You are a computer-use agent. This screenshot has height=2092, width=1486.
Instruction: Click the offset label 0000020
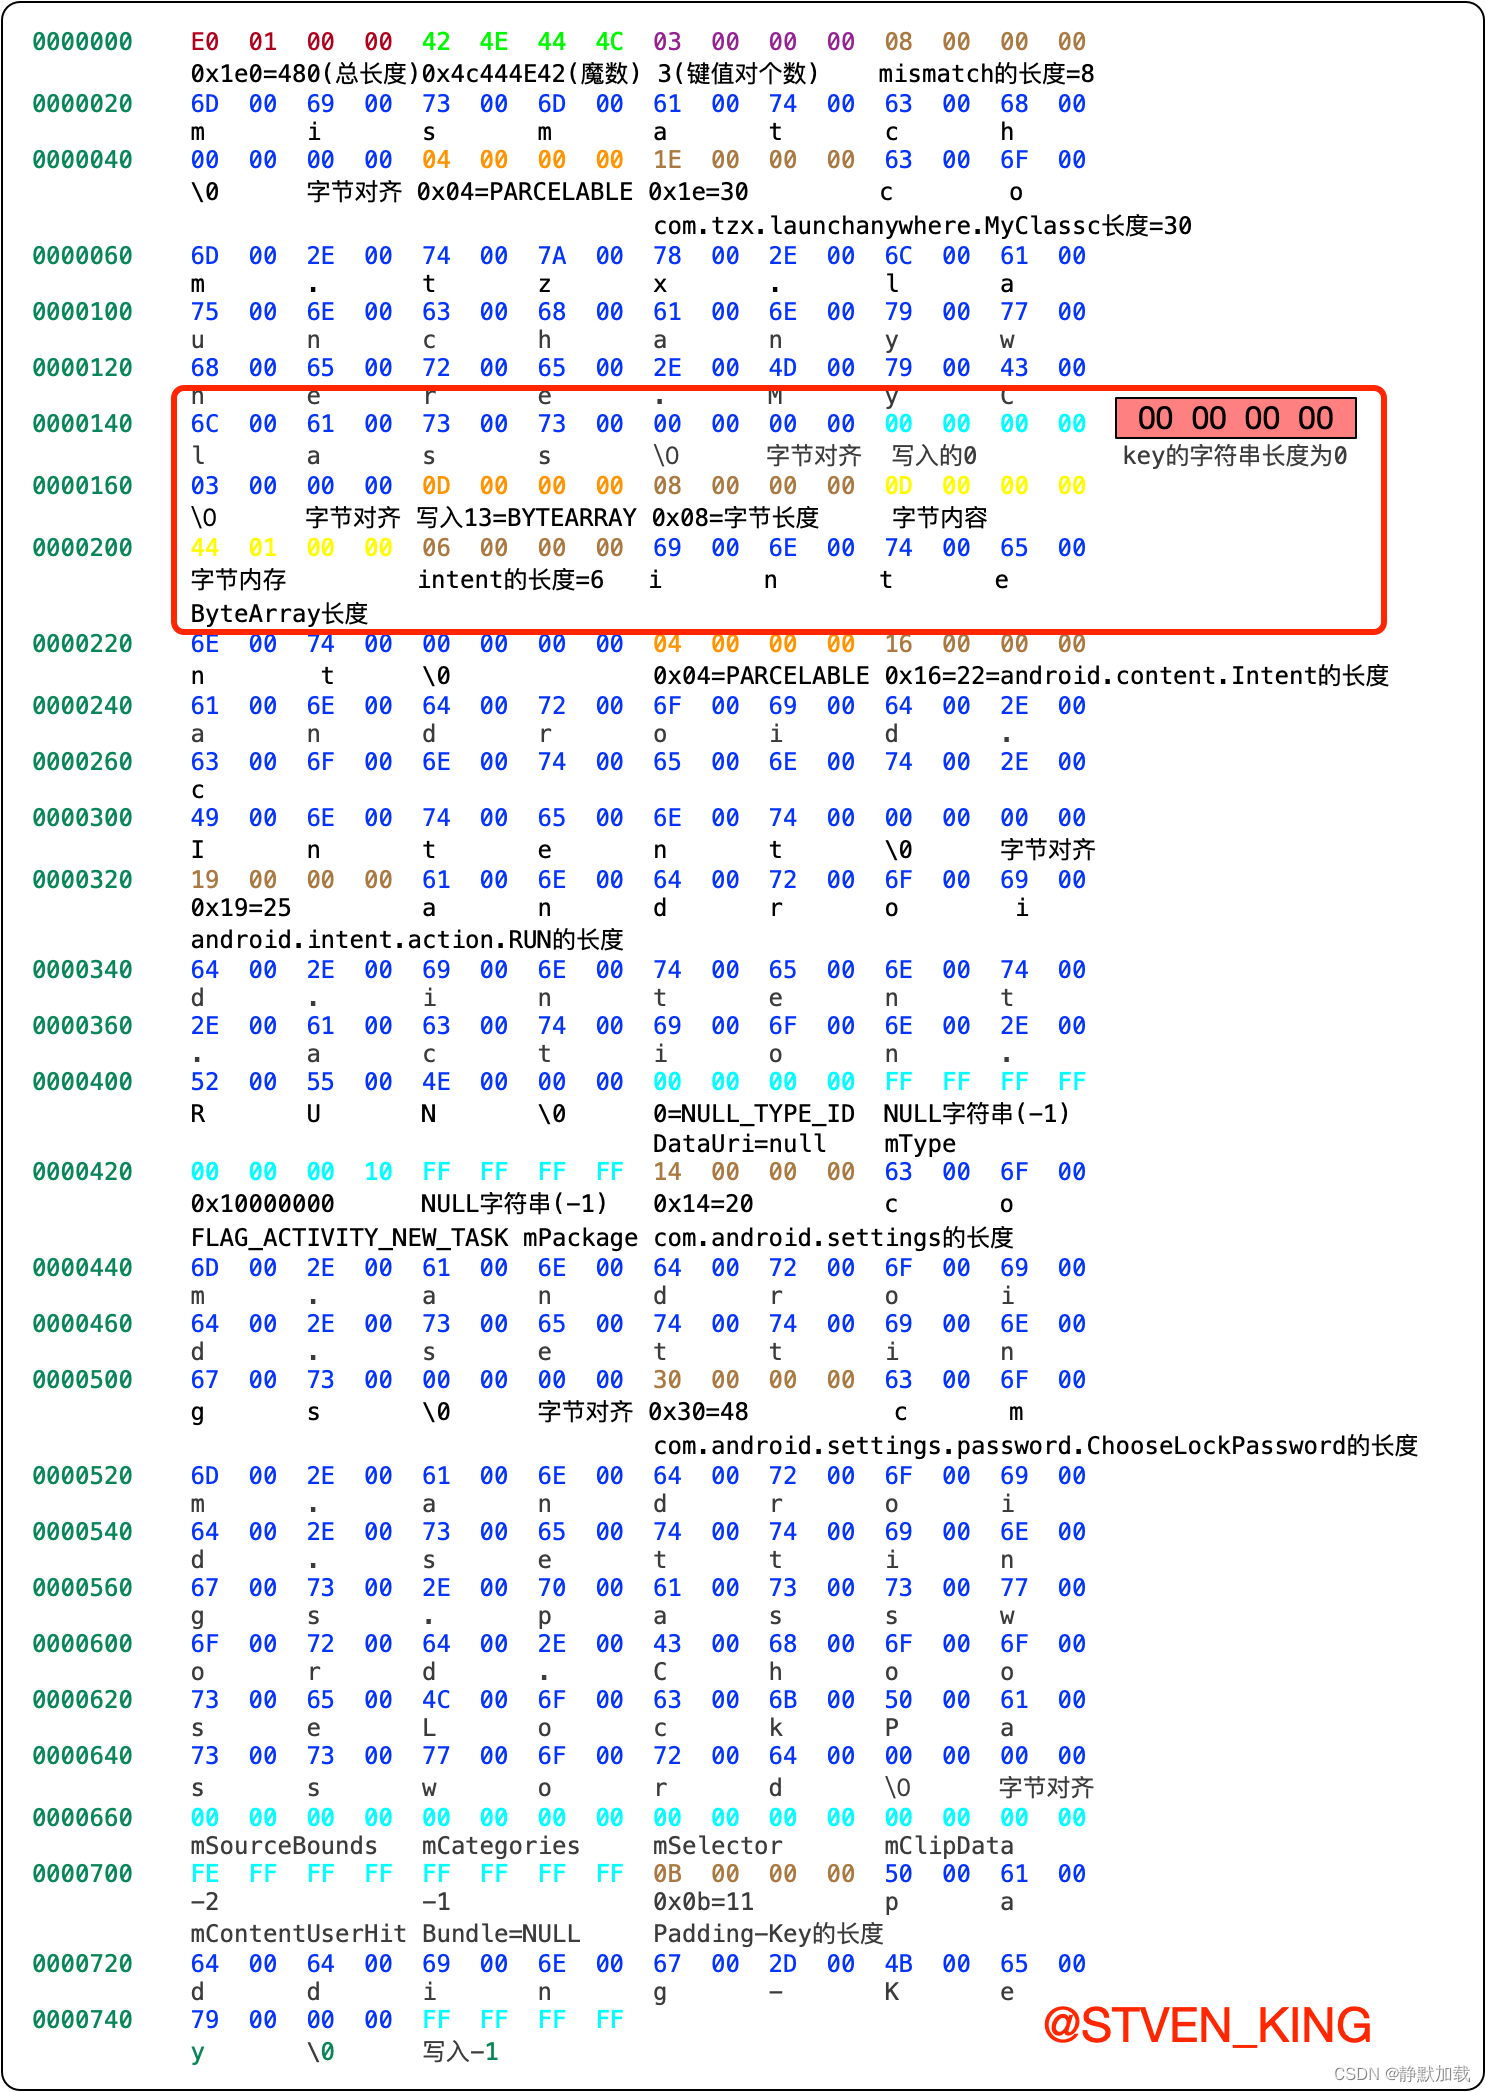[x=82, y=104]
